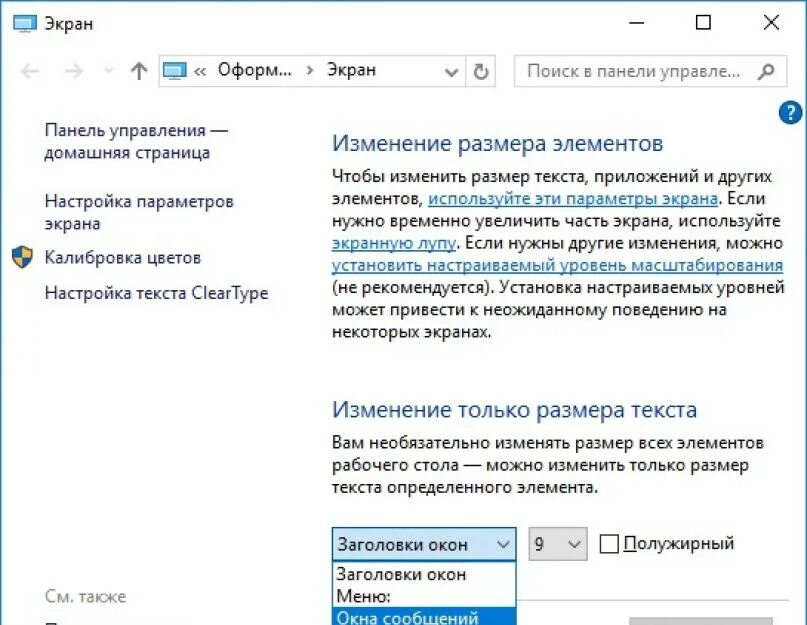Viewport: 807px width, 625px height.
Task: Expand the address bar history dropdown
Action: tap(451, 72)
